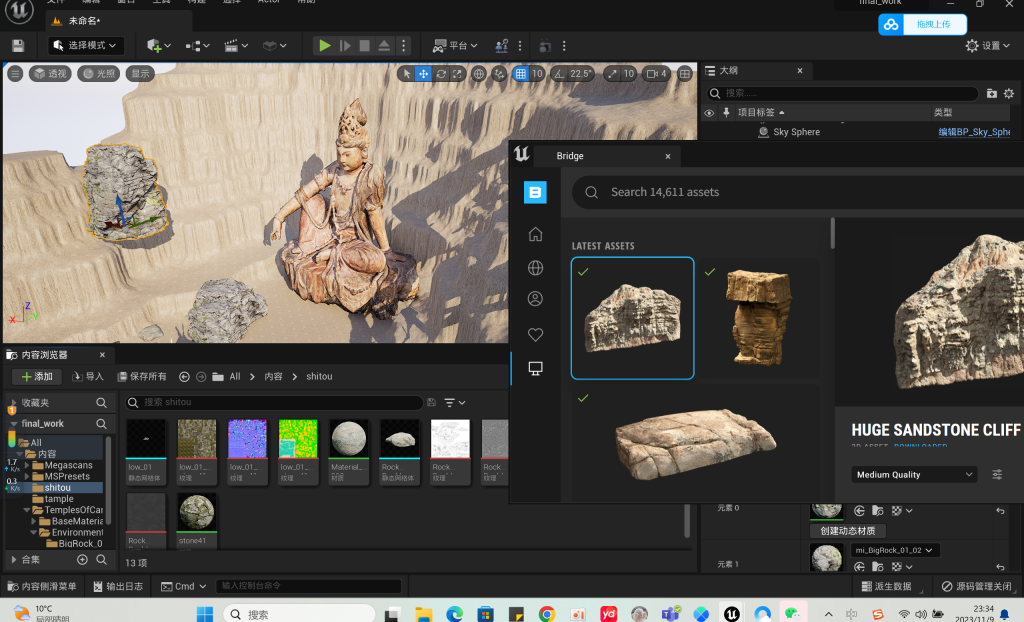Click the Stop simulation square button

click(x=364, y=46)
